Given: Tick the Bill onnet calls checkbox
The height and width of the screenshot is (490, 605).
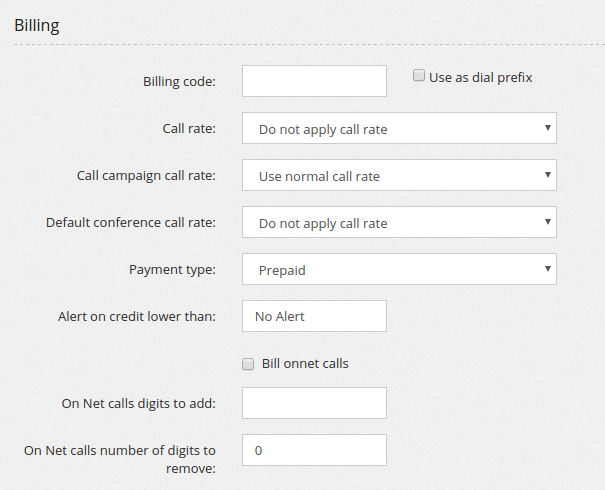Looking at the screenshot, I should point(248,364).
